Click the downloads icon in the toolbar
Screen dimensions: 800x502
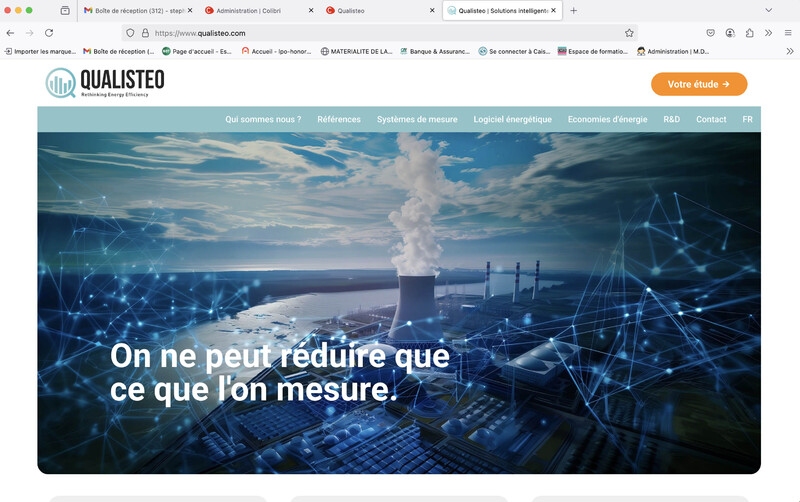(731, 33)
